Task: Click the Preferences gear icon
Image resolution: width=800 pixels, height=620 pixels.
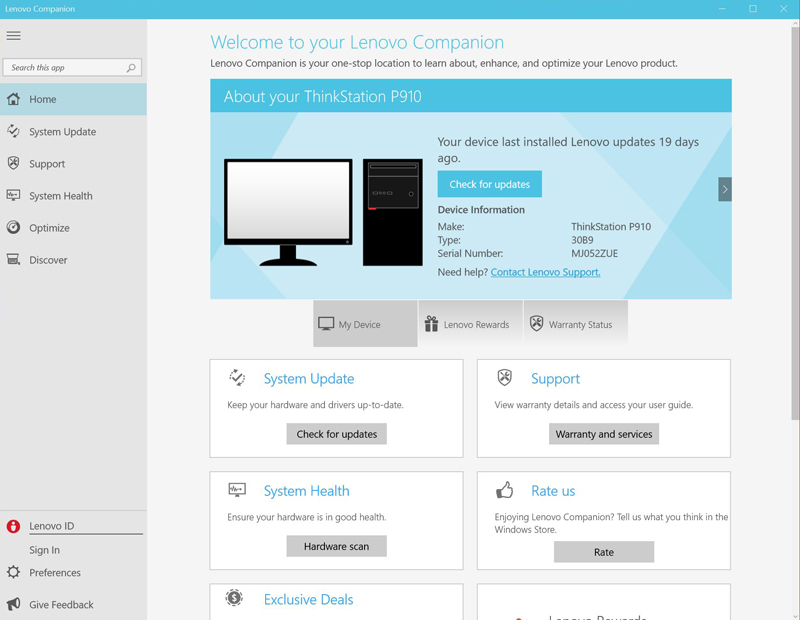Action: click(x=14, y=572)
